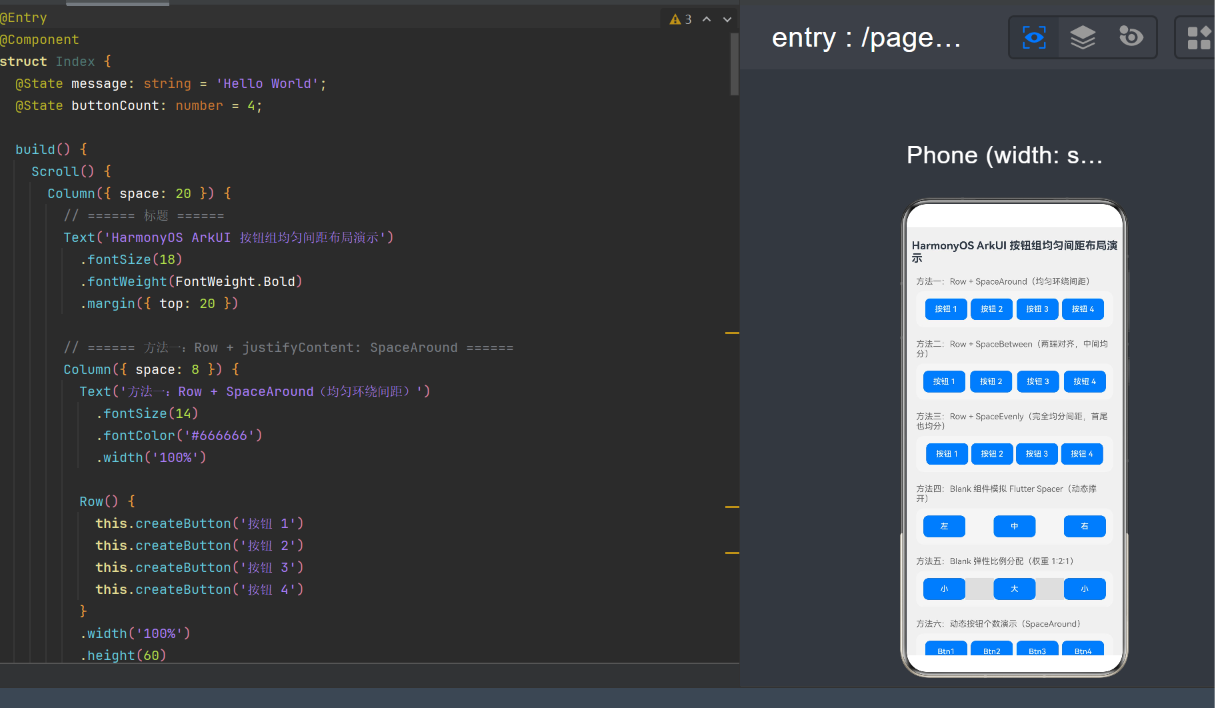The width and height of the screenshot is (1215, 708).
Task: Click 按钮 4 in the 方法一 SpaceAround row
Action: pyautogui.click(x=1083, y=309)
